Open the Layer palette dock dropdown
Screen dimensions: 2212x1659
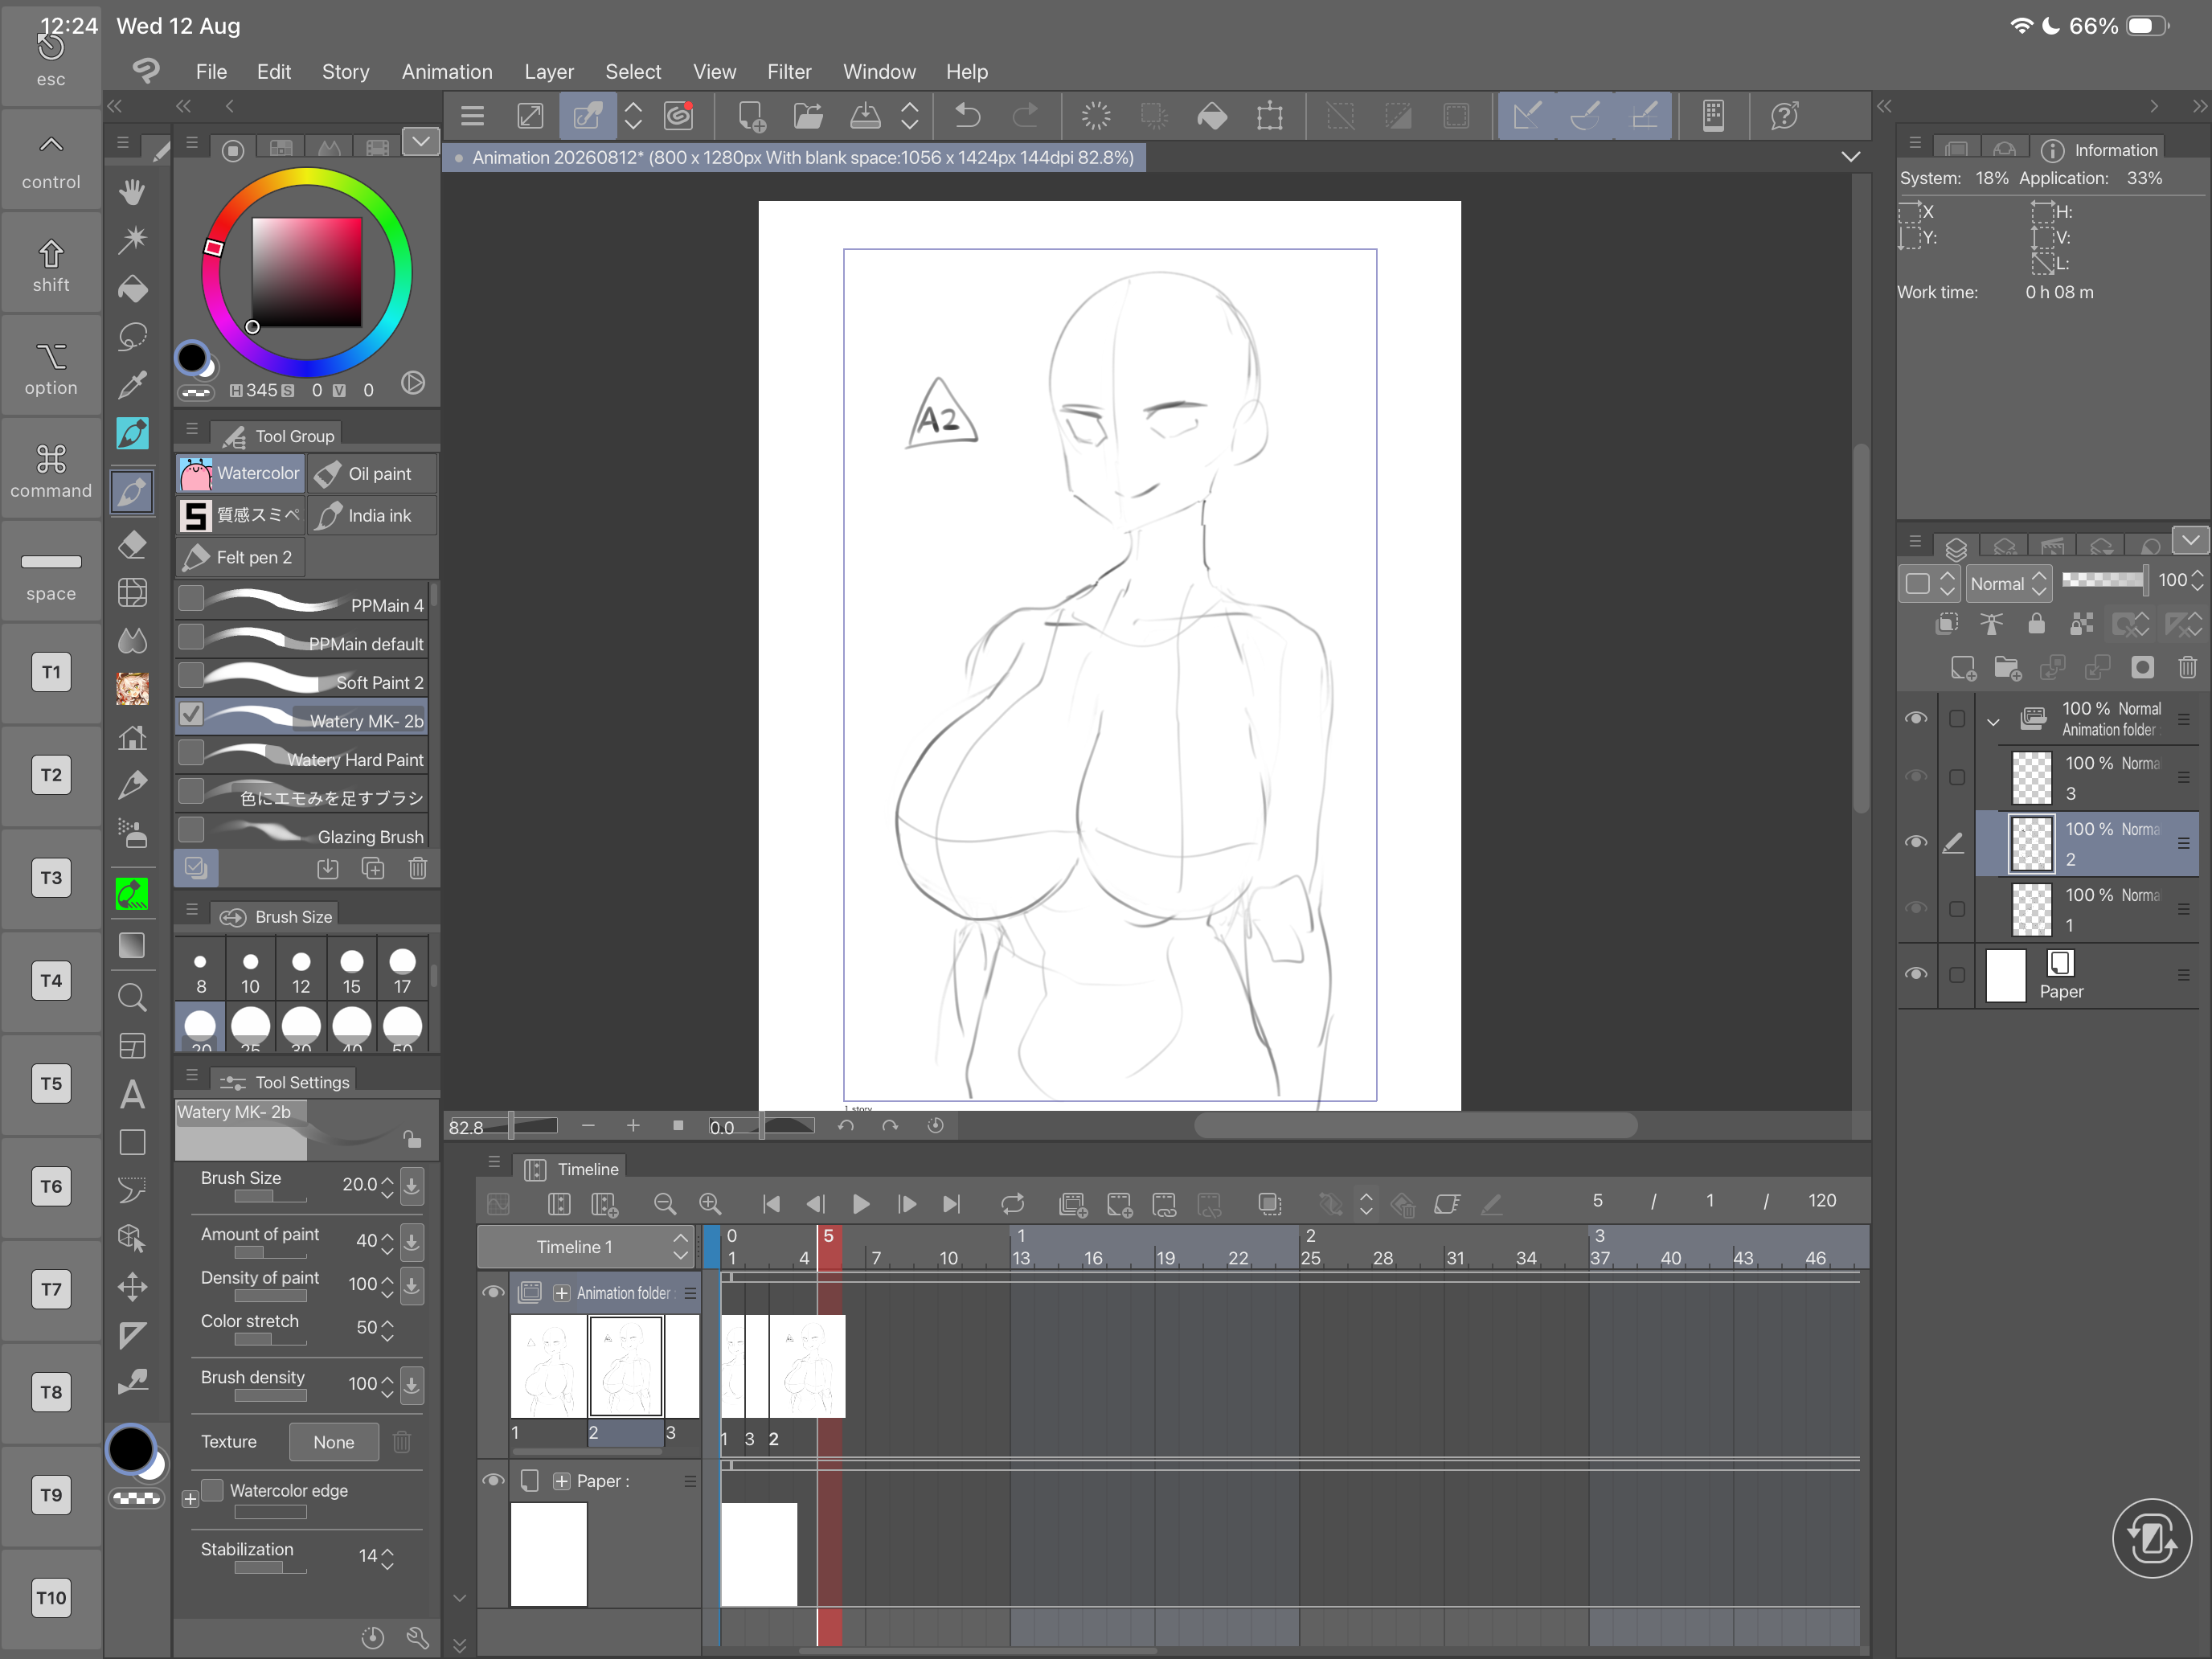(2191, 540)
